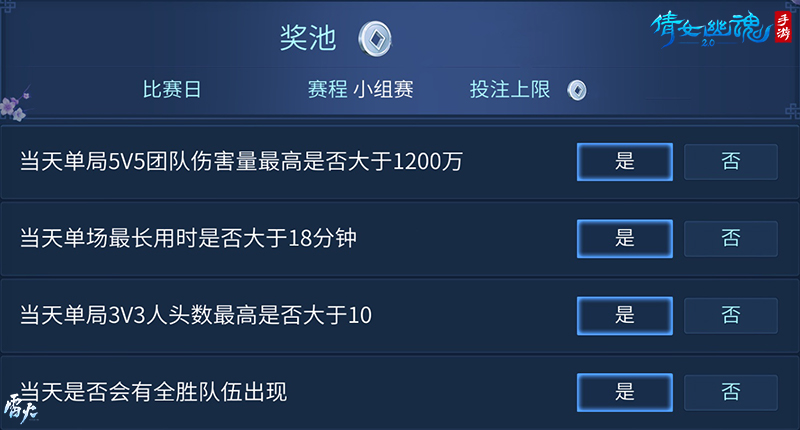800x430 pixels.
Task: Pick 否 for 3V3人头数 question
Action: [x=730, y=316]
